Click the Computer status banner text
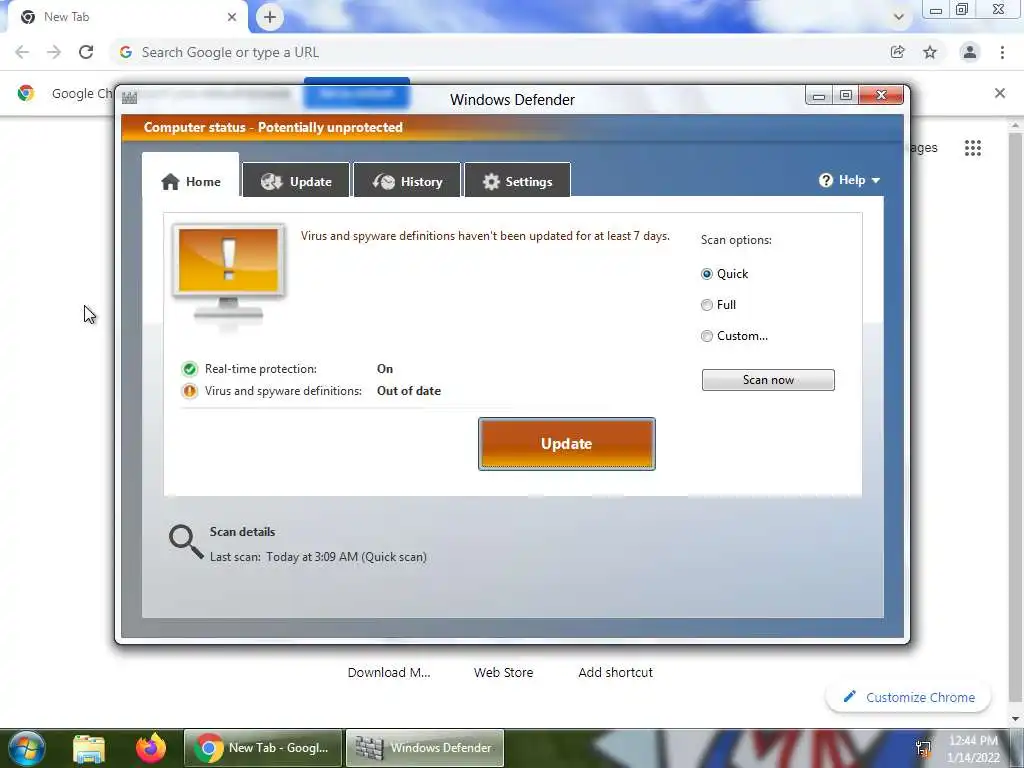Viewport: 1024px width, 768px height. (273, 127)
